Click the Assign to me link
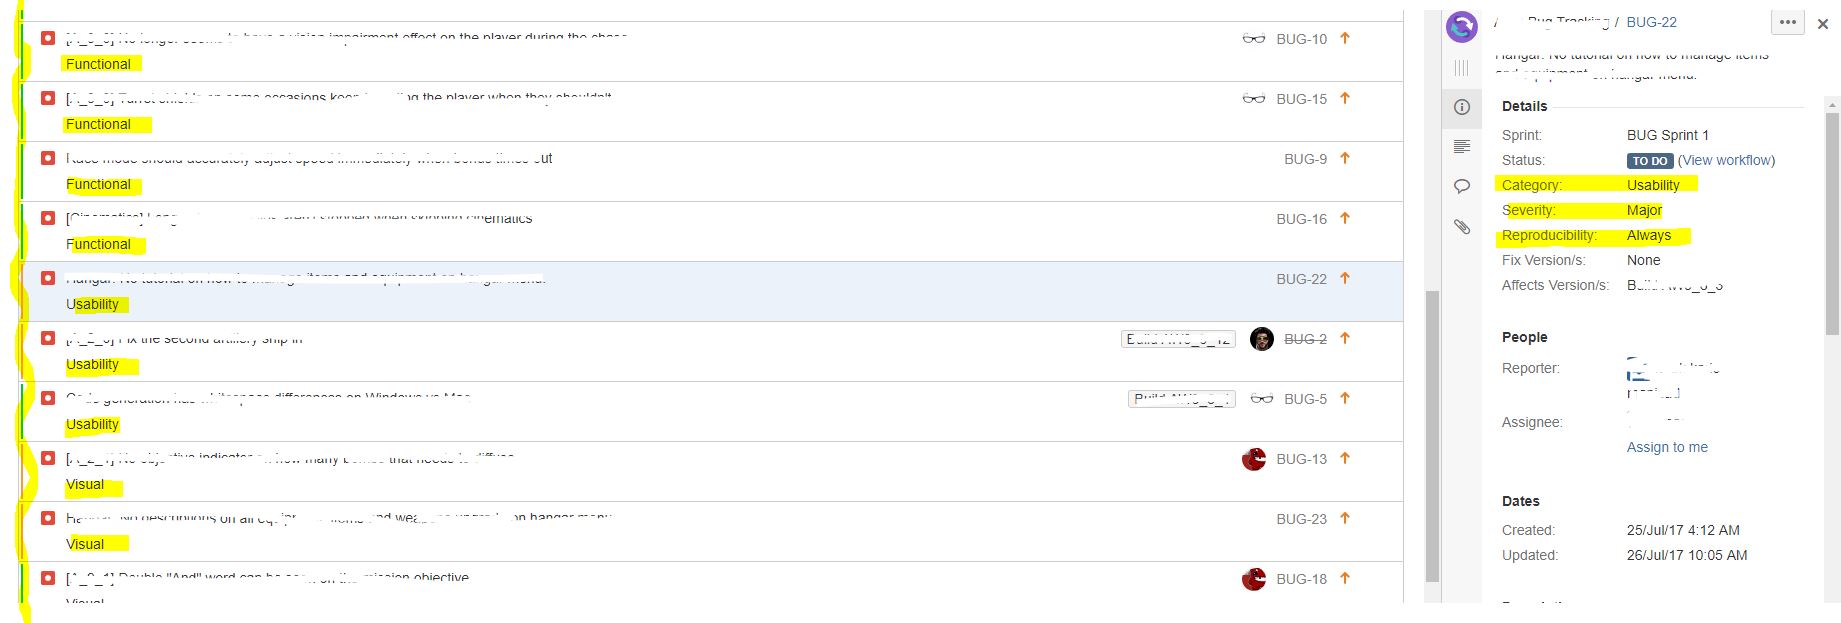 coord(1667,447)
